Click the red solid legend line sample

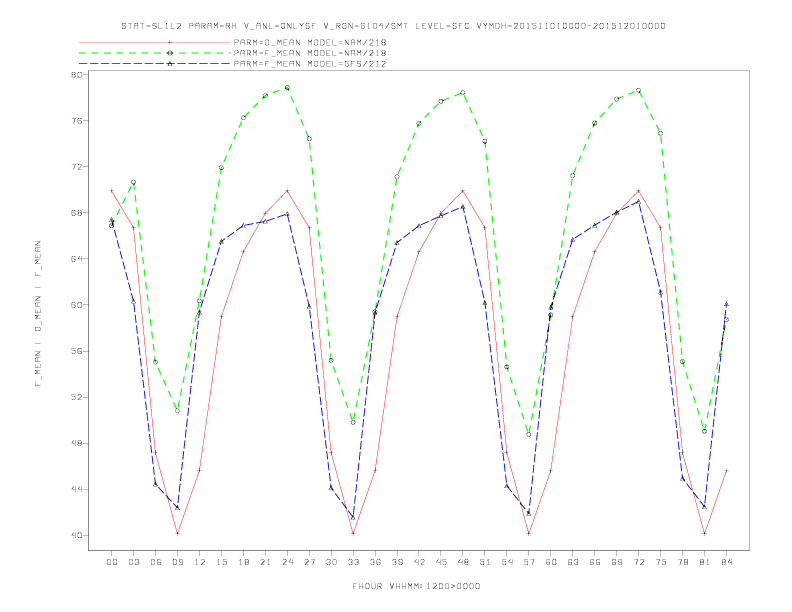(155, 42)
